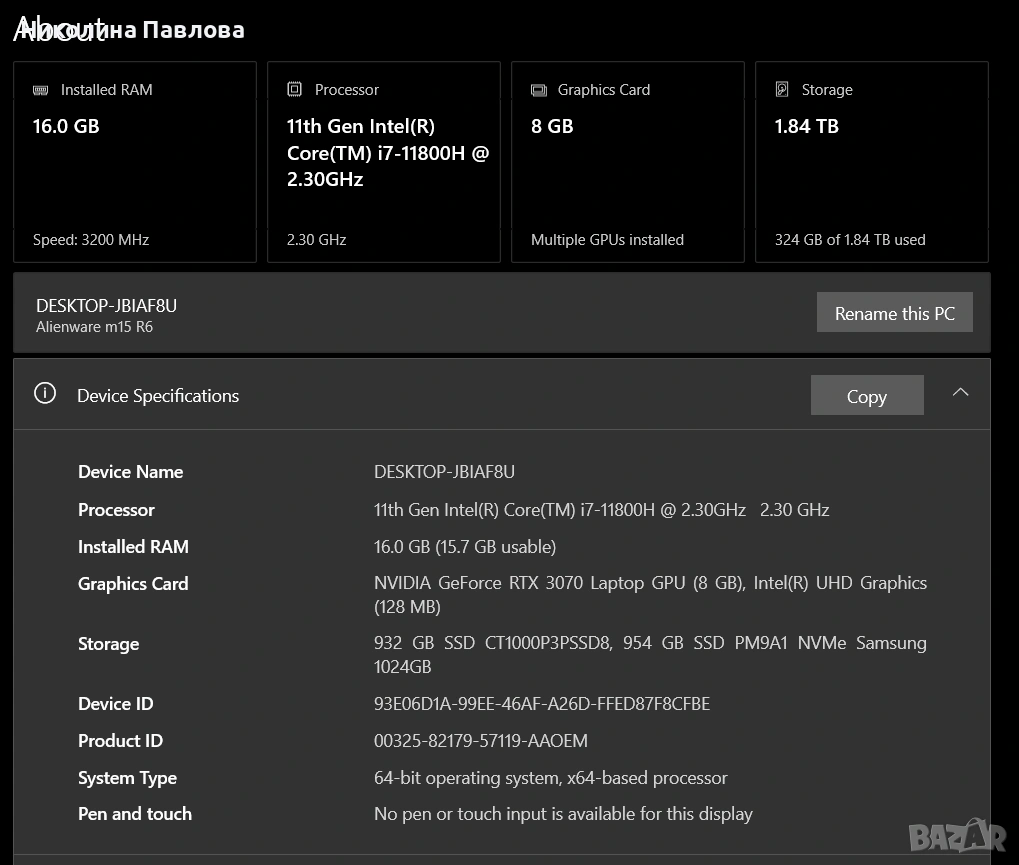
Task: Click the Storage drive icon
Action: [x=782, y=90]
